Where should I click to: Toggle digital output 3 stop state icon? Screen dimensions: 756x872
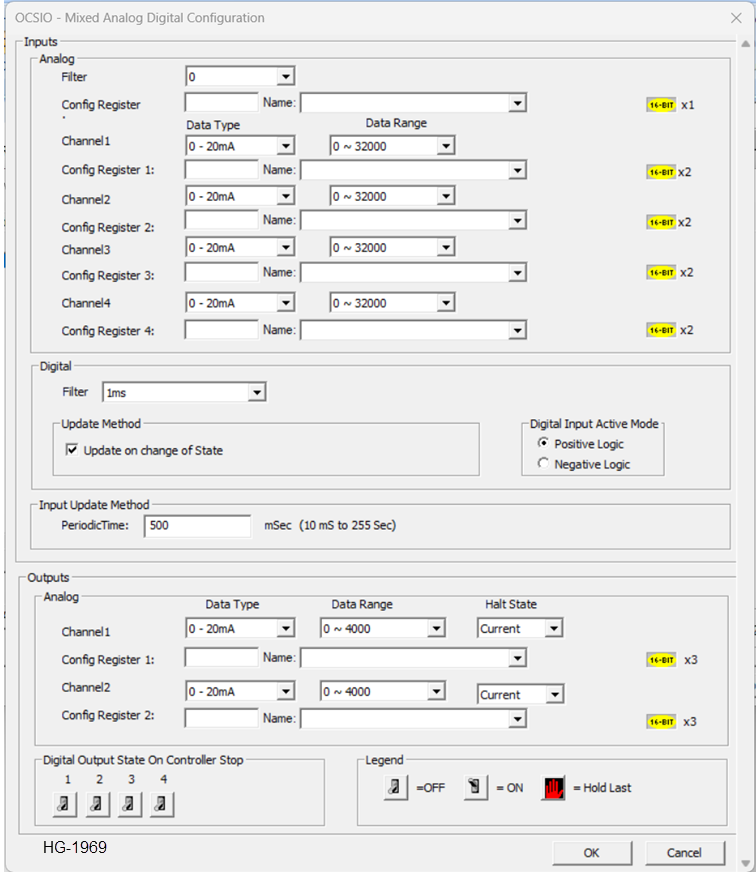pyautogui.click(x=130, y=803)
